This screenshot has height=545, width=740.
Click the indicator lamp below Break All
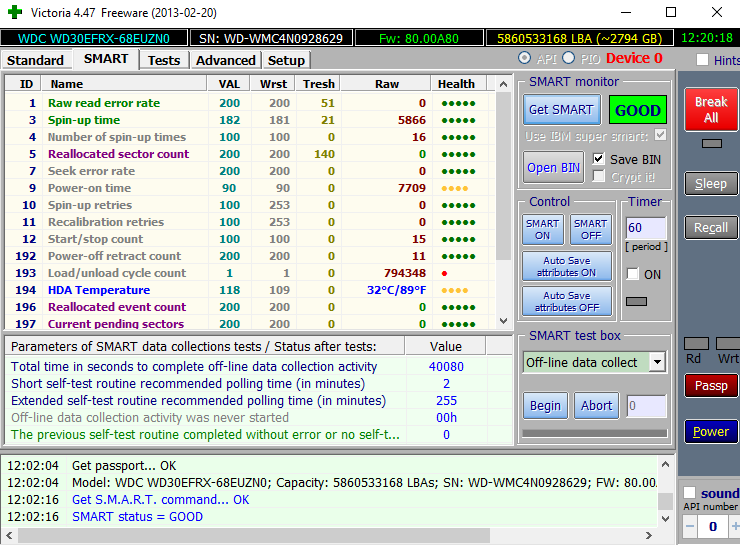coord(711,143)
